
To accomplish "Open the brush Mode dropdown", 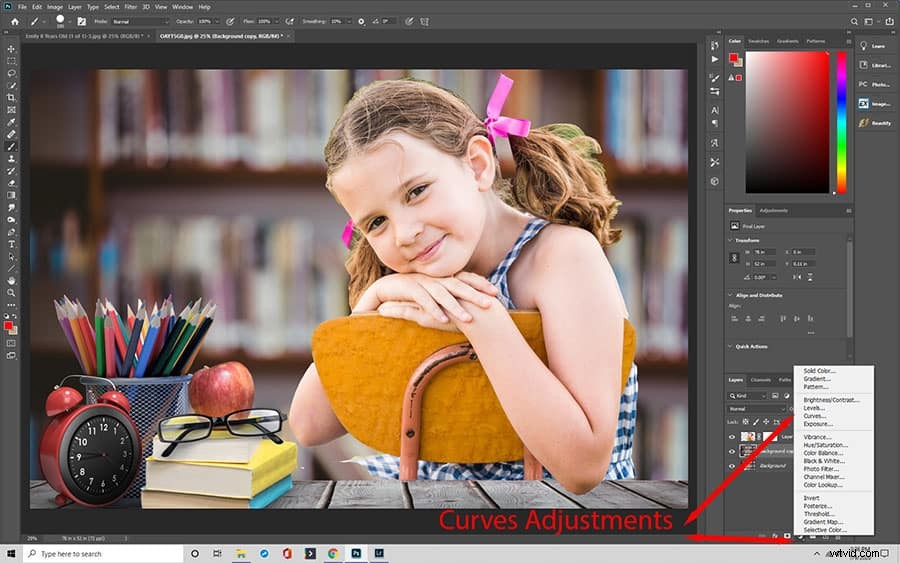I will [x=140, y=21].
